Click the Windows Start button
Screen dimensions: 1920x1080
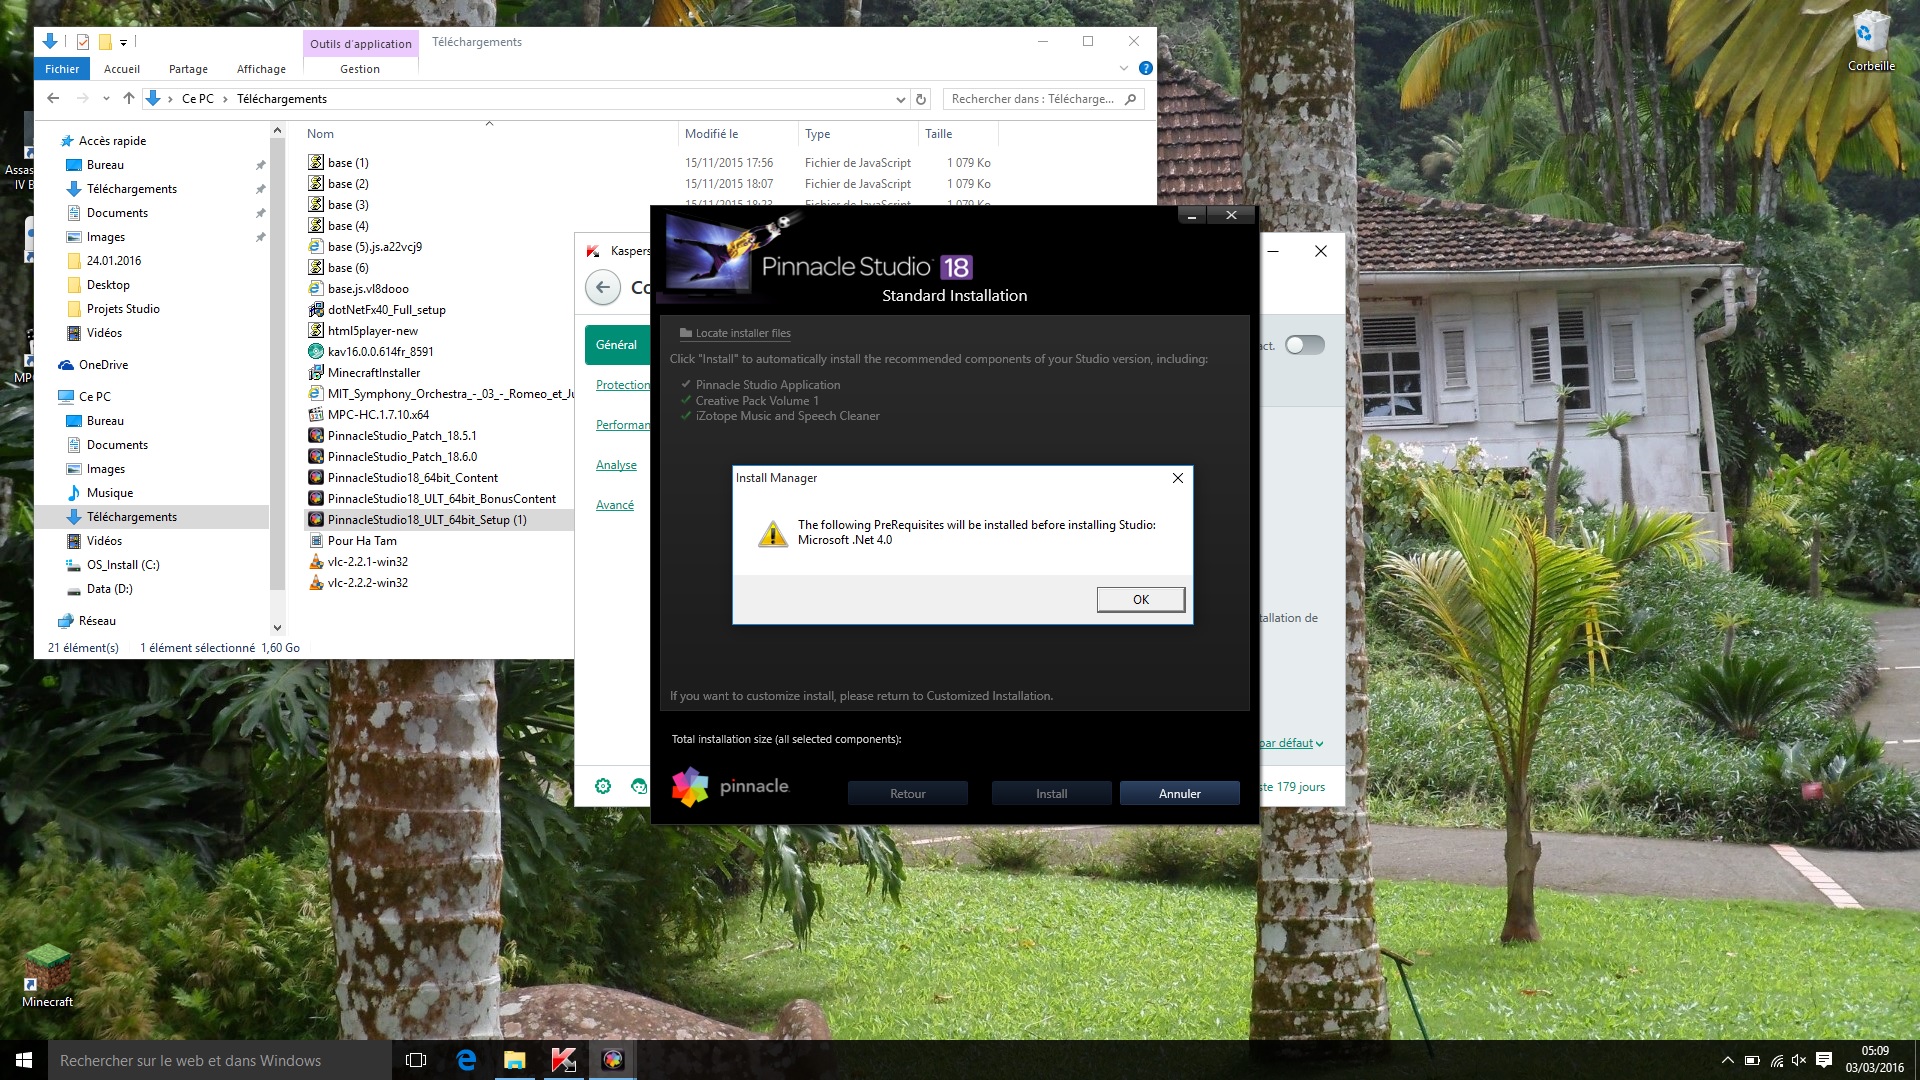(x=24, y=1060)
